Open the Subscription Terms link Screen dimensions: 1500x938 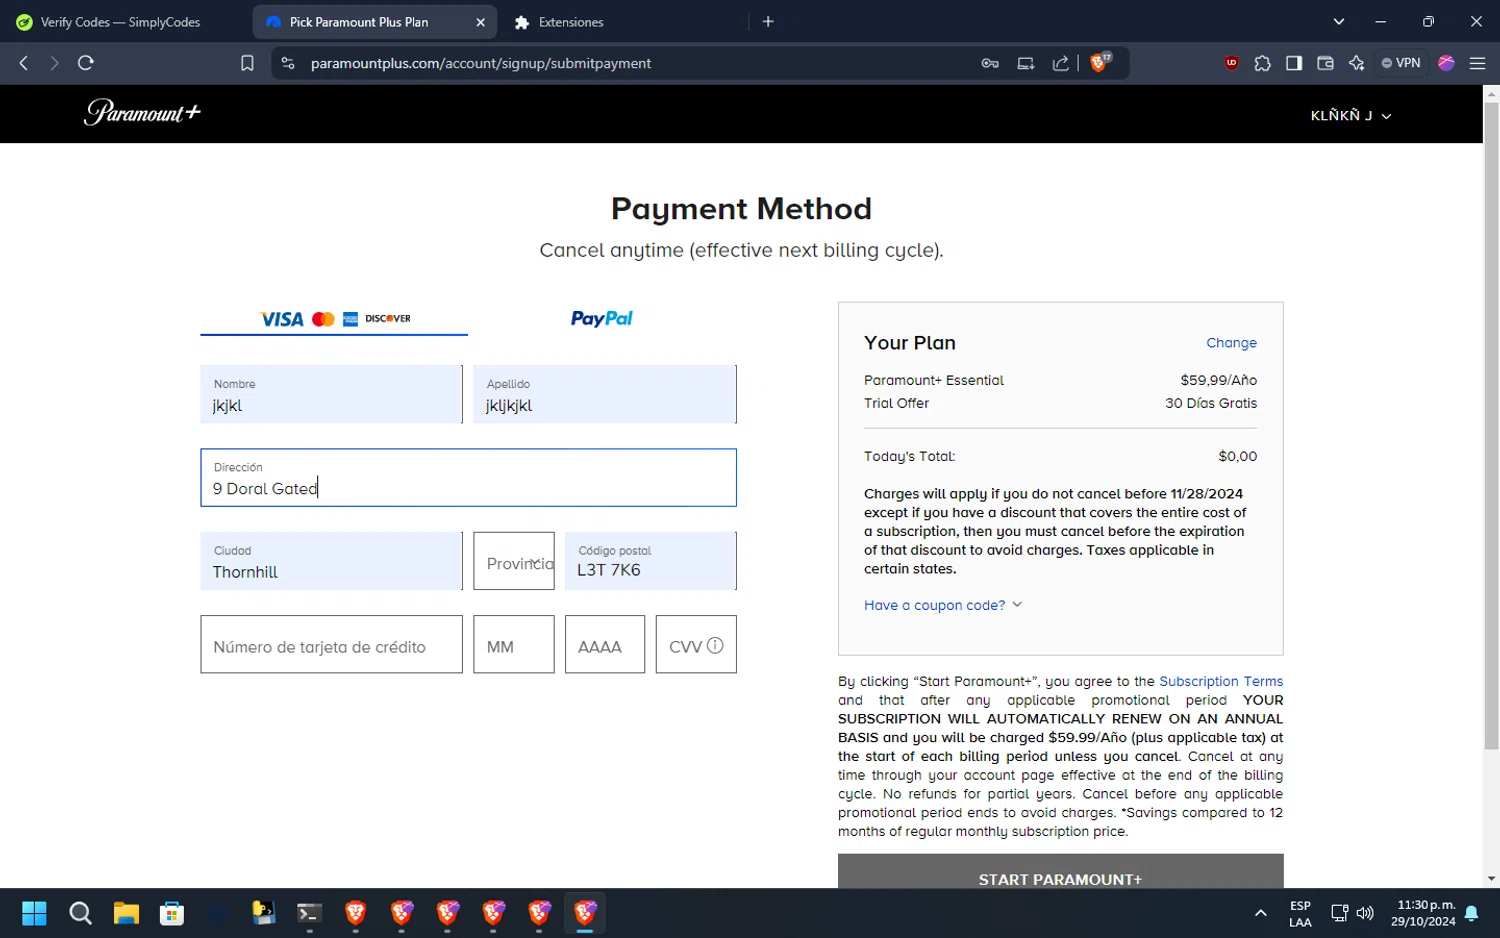click(1221, 681)
